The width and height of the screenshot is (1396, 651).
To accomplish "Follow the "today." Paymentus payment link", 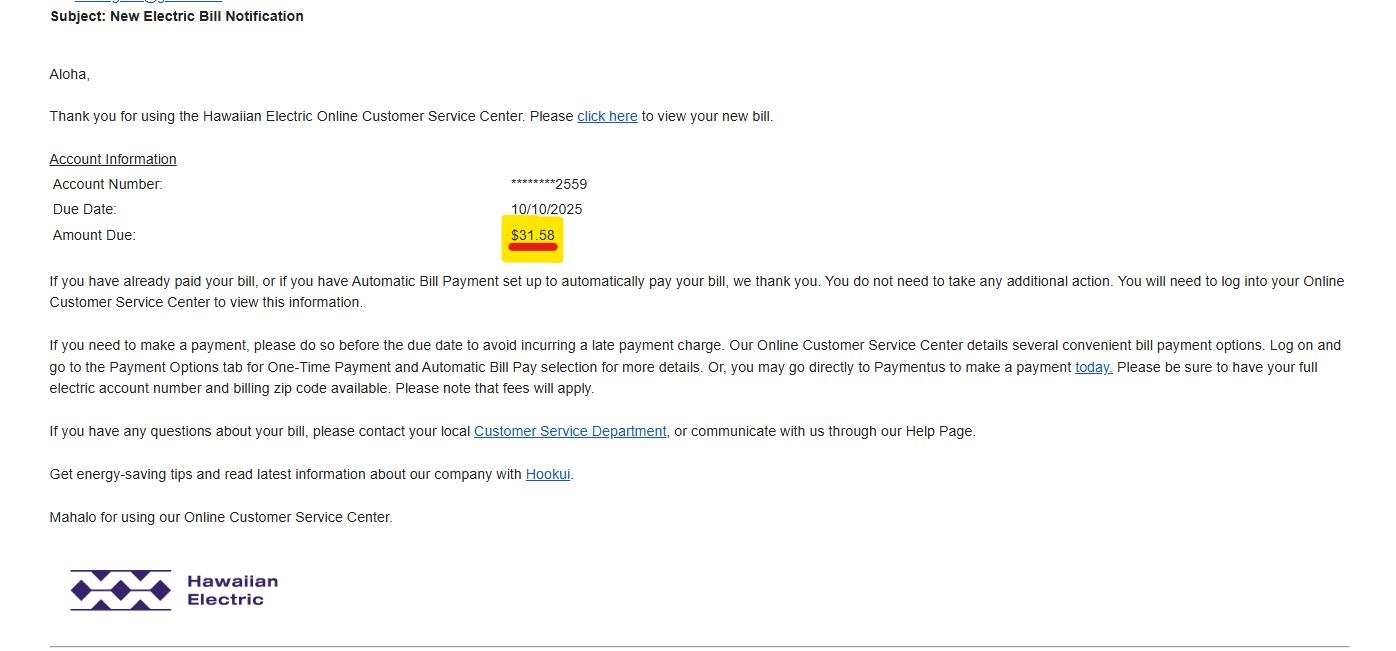I will [x=1093, y=367].
